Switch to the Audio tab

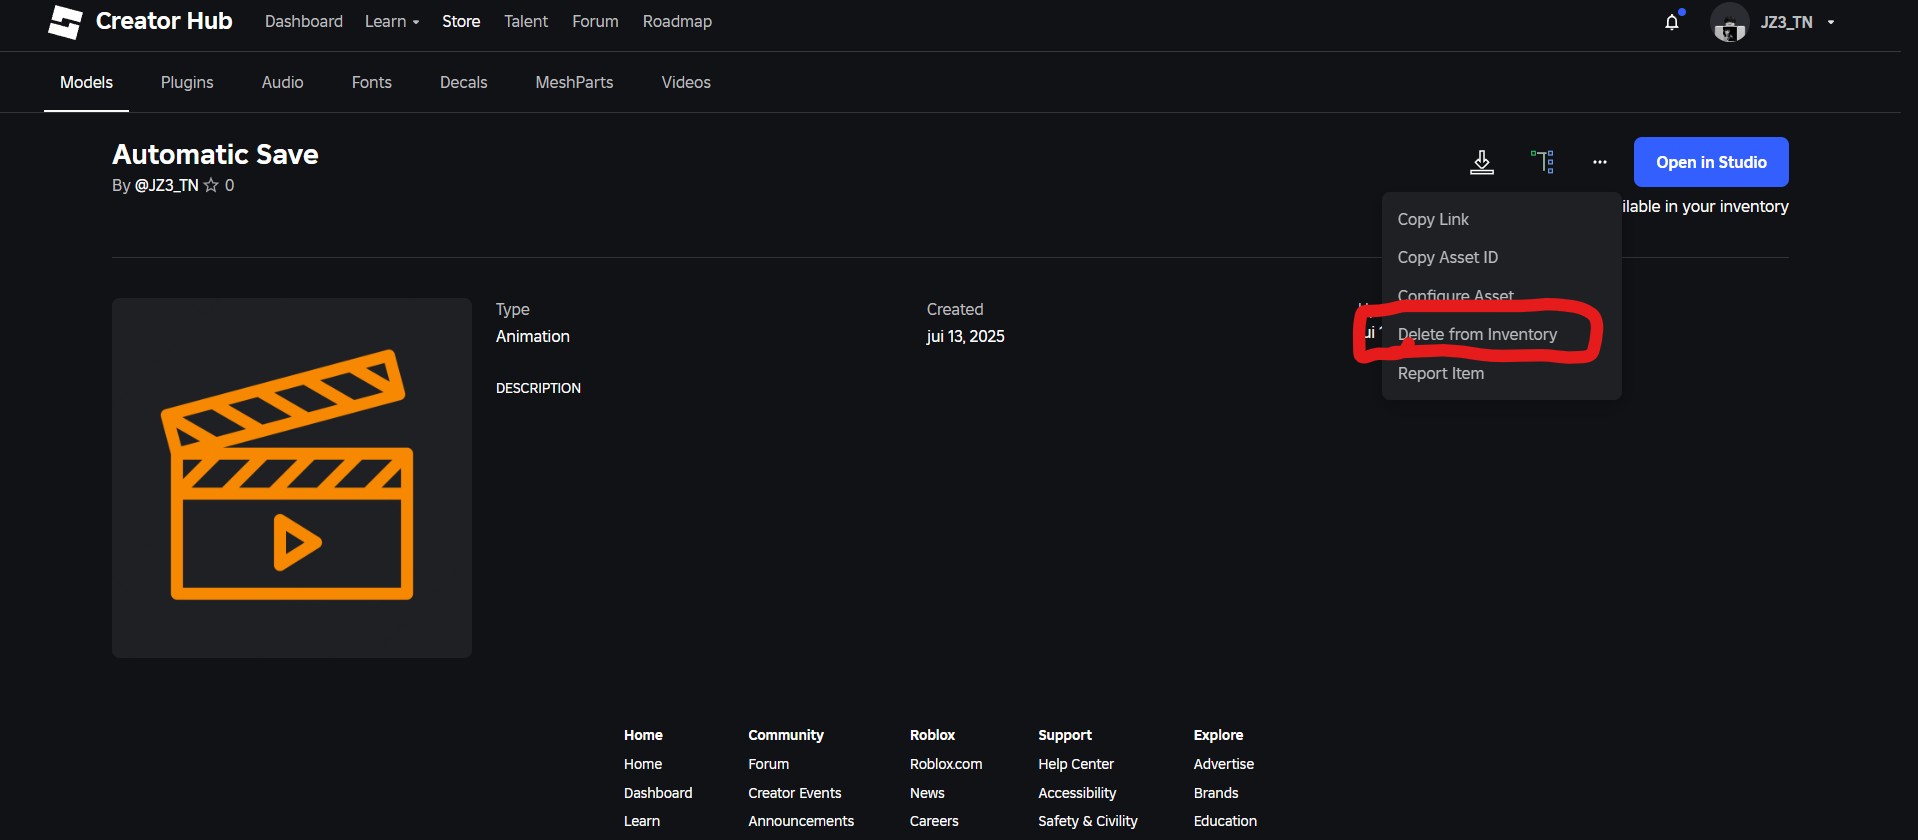283,82
